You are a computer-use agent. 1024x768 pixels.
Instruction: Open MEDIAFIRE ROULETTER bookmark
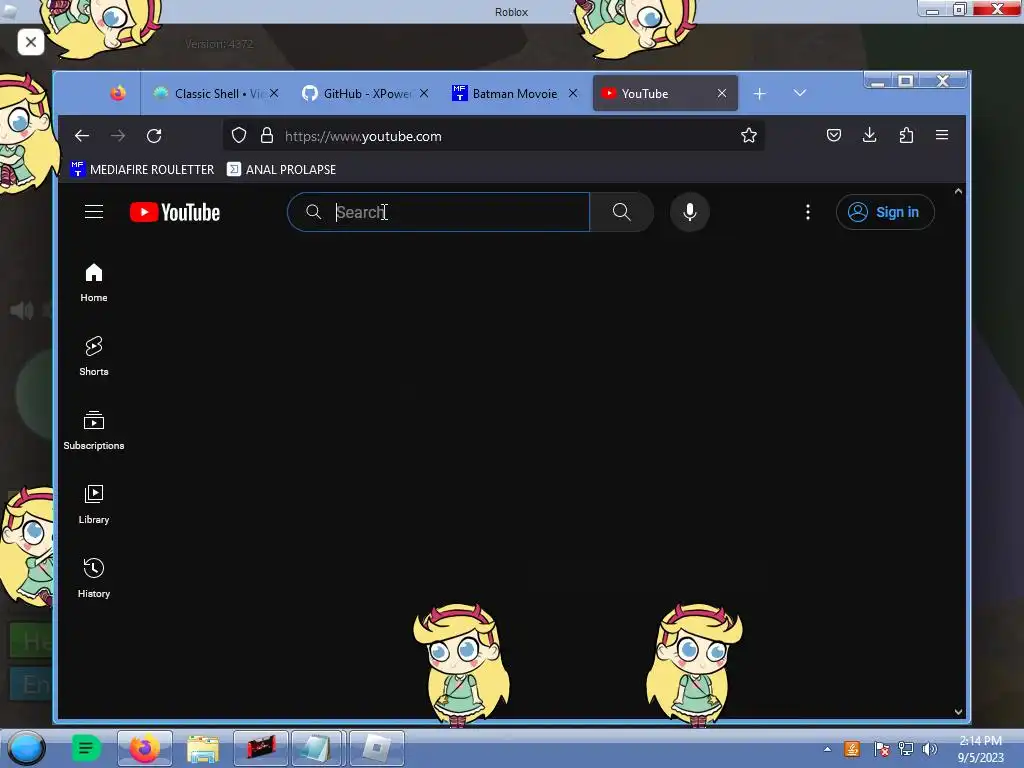pyautogui.click(x=142, y=169)
